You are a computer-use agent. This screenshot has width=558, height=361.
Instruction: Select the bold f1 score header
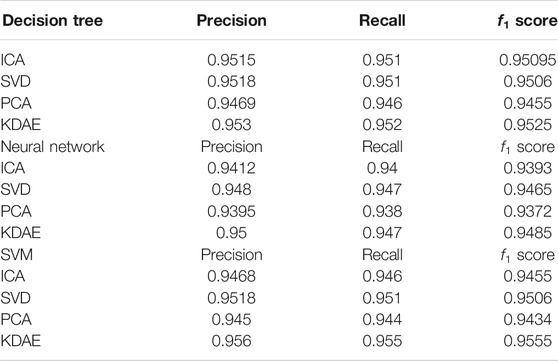point(527,21)
